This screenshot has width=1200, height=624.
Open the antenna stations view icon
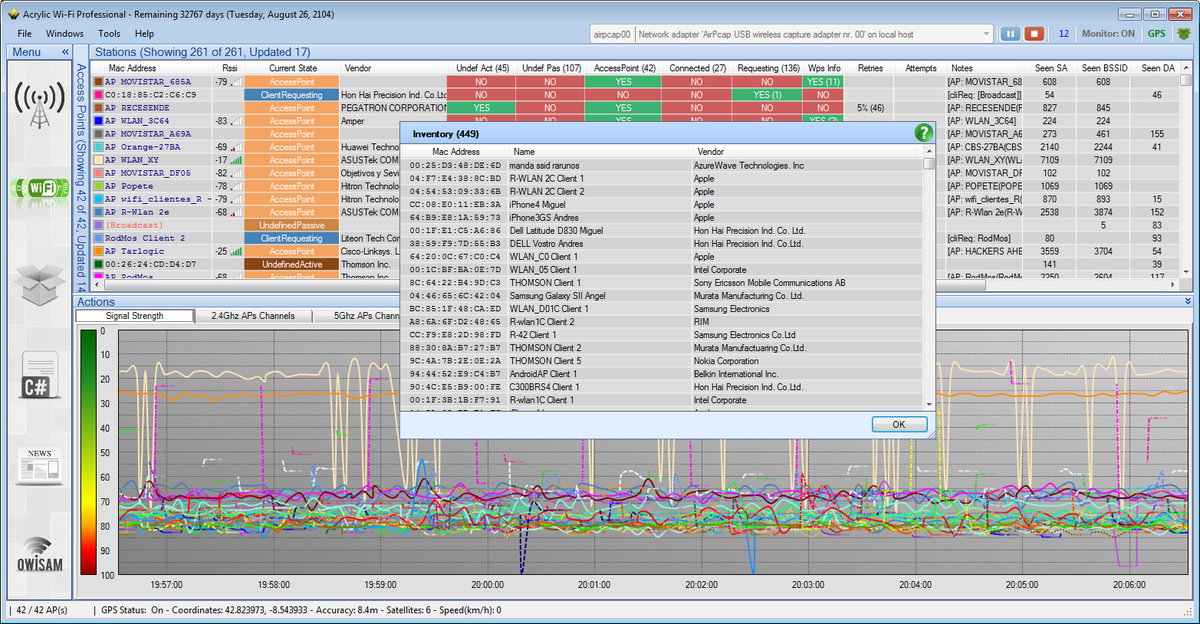click(x=39, y=103)
